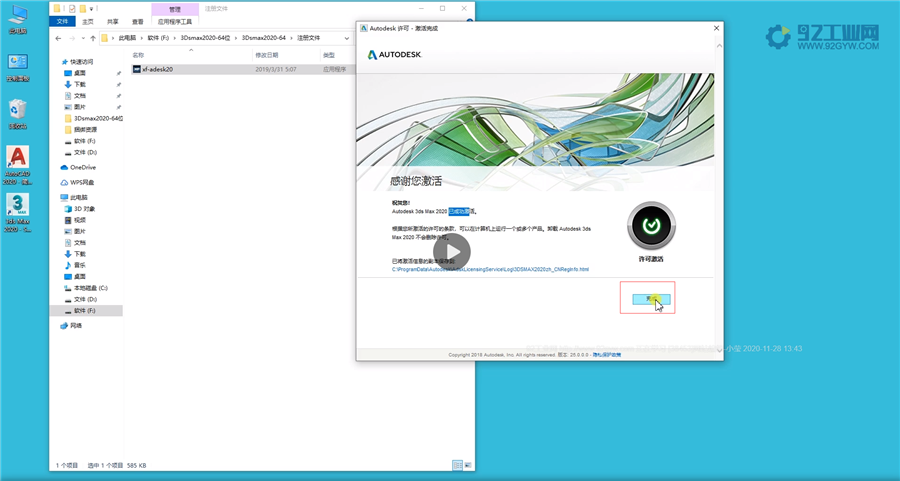This screenshot has height=481, width=900.
Task: Click 3Dsmax2020-64位 in the address breadcrumb
Action: pyautogui.click(x=205, y=38)
